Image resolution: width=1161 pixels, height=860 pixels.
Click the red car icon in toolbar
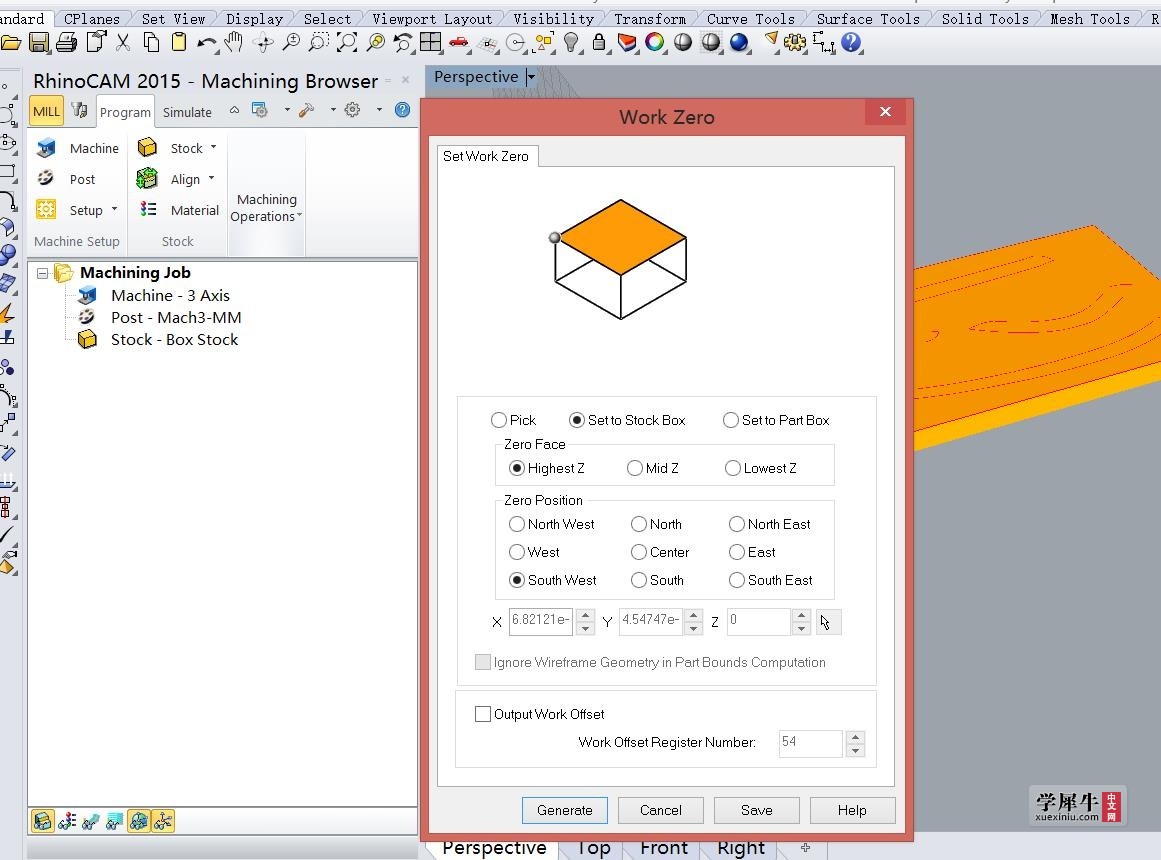tap(458, 42)
